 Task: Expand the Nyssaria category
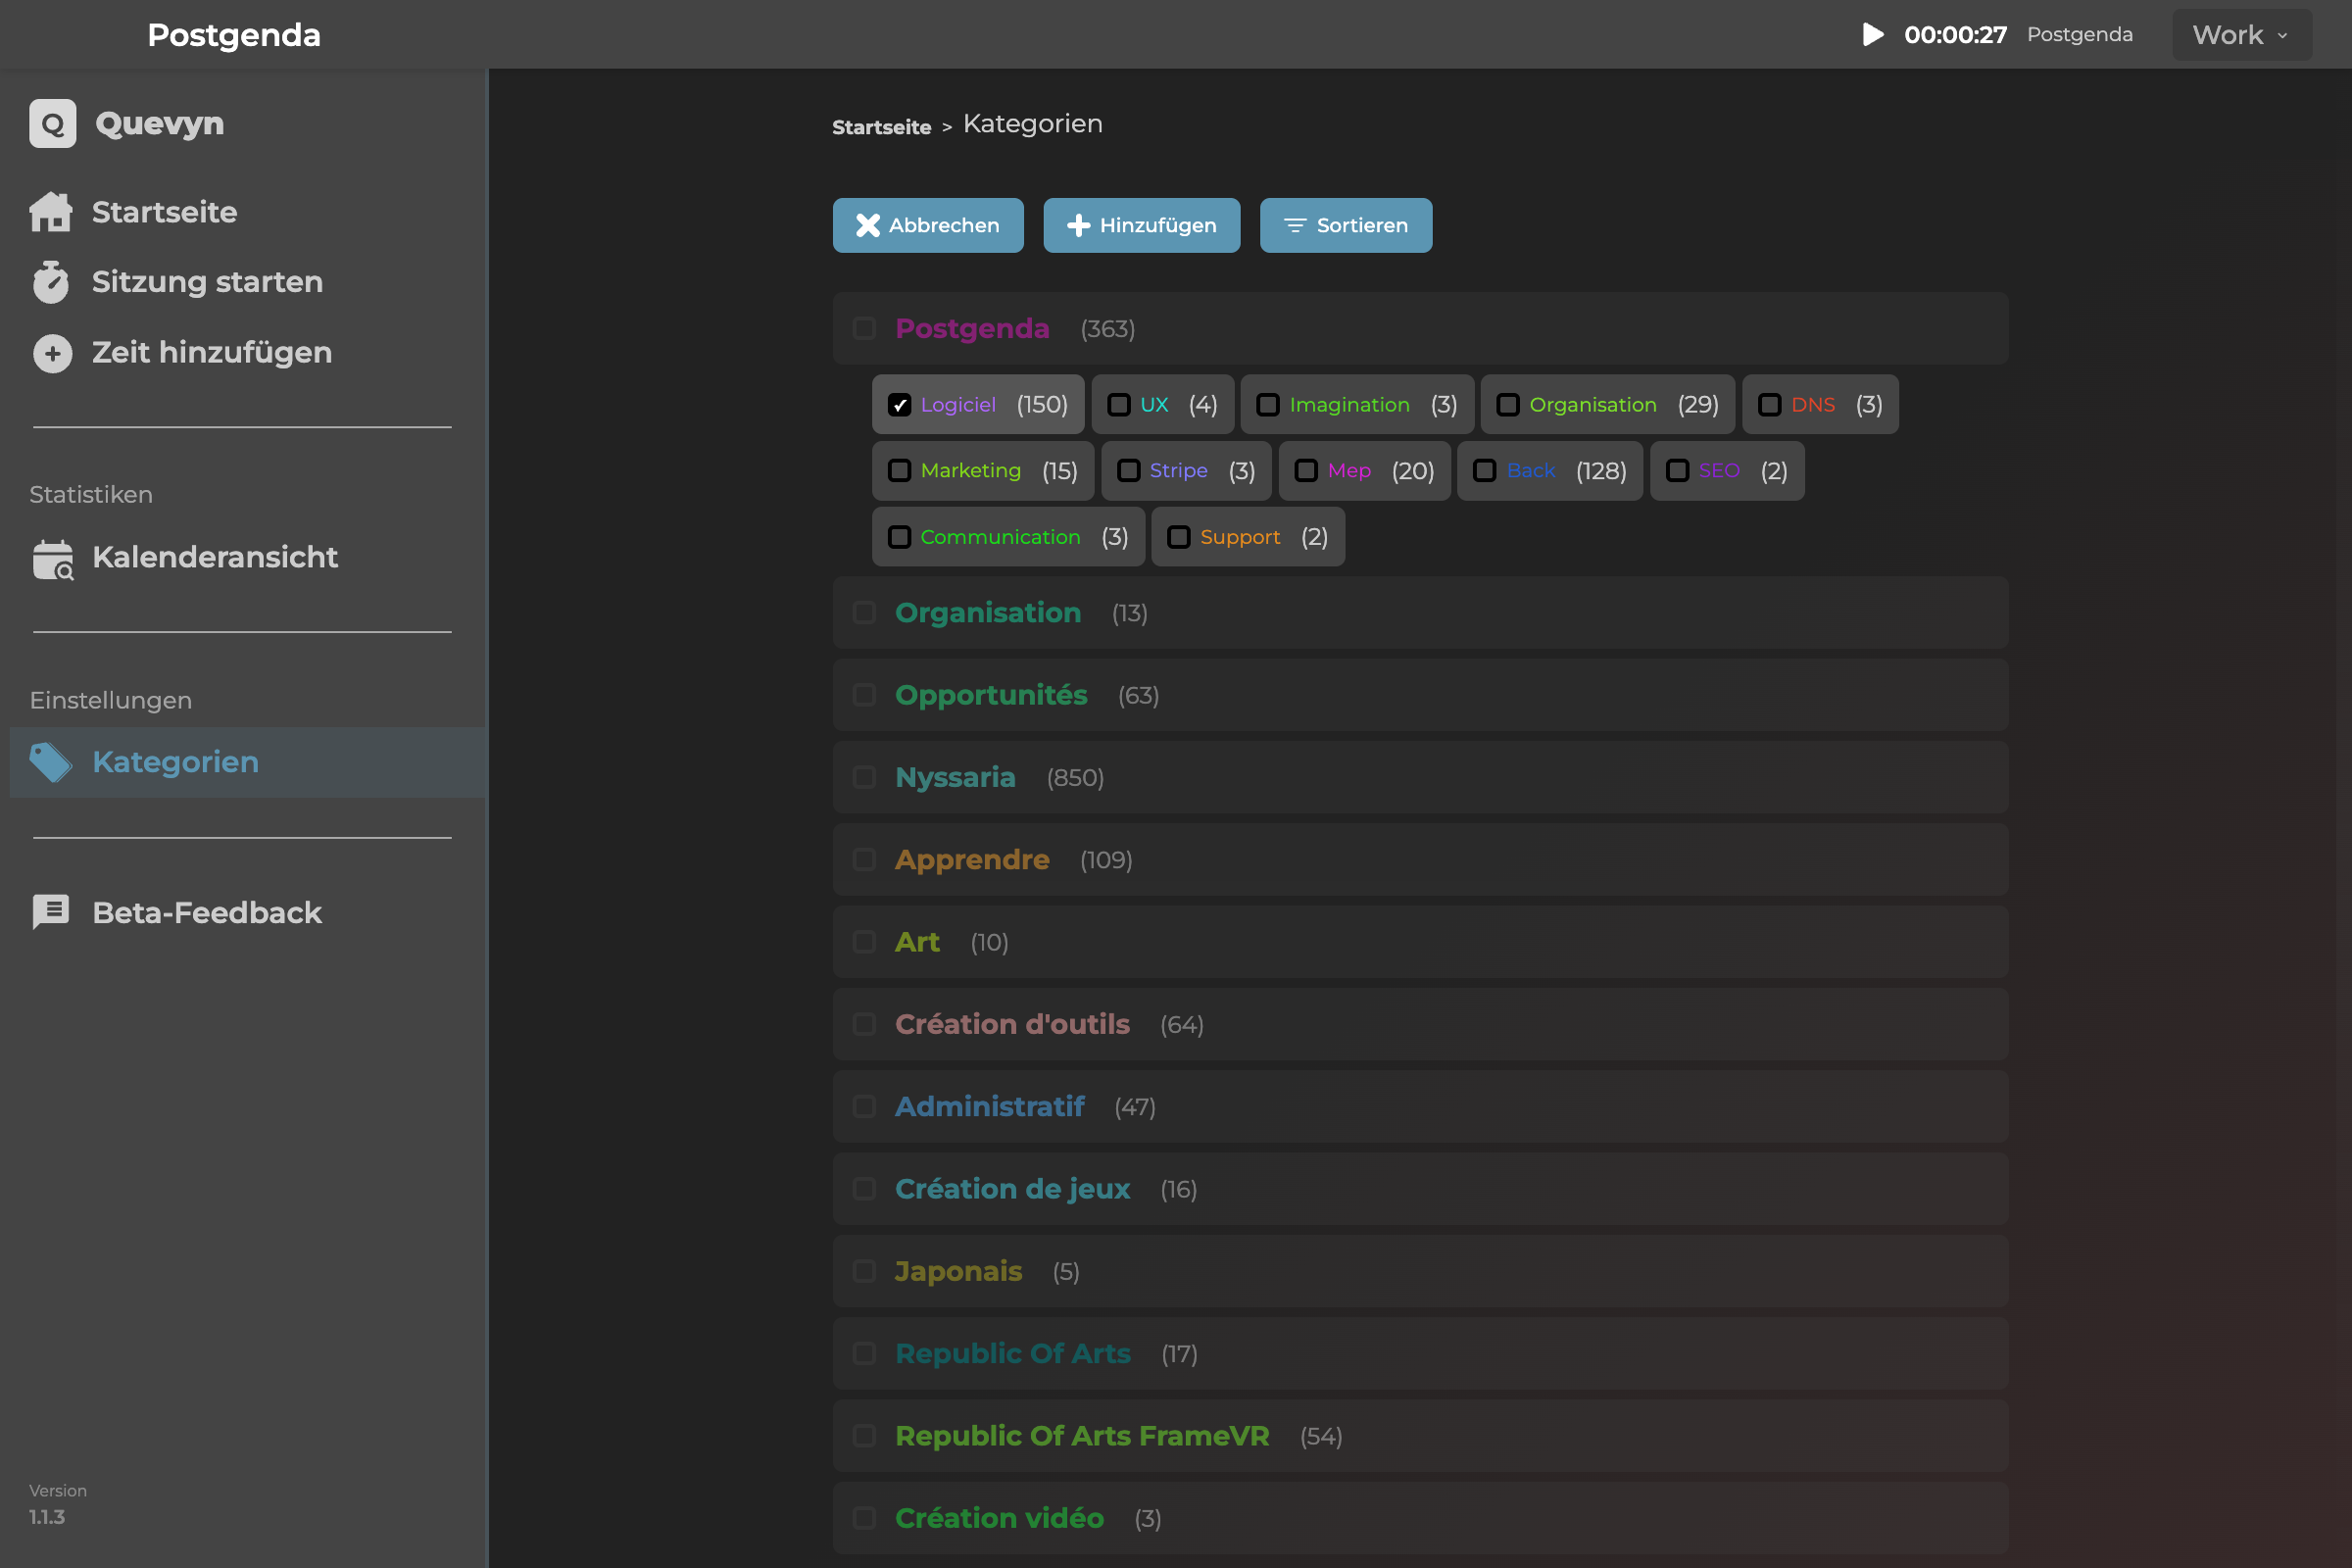click(1420, 778)
